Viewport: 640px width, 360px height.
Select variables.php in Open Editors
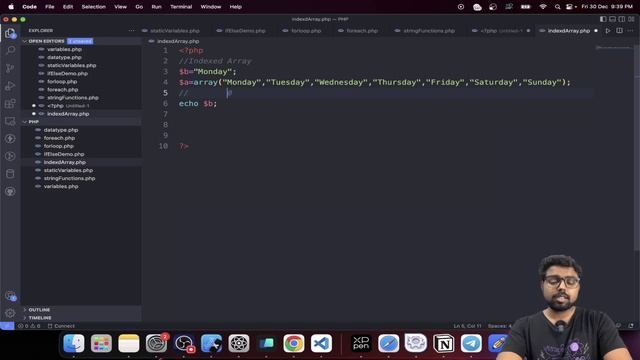64,49
